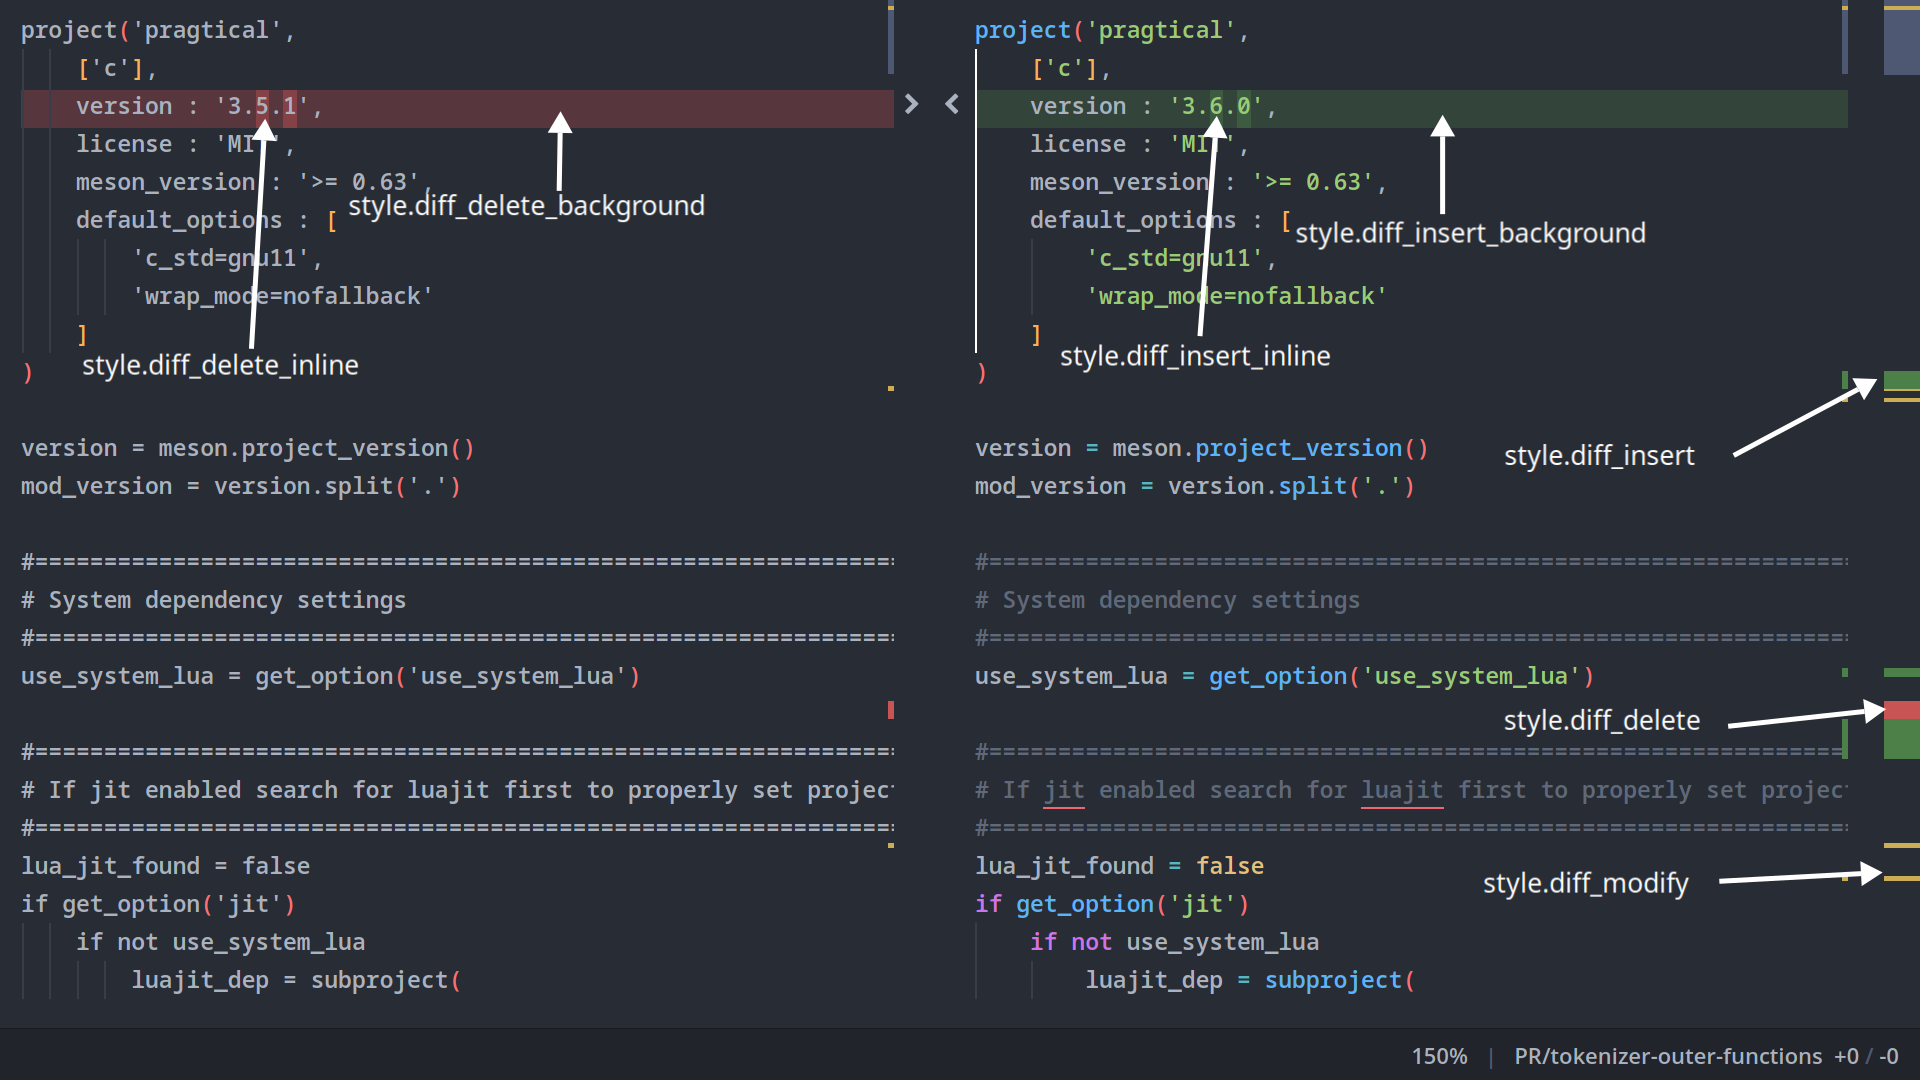Click the ['c'], line in the right pane
This screenshot has height=1080, width=1920.
click(1071, 69)
